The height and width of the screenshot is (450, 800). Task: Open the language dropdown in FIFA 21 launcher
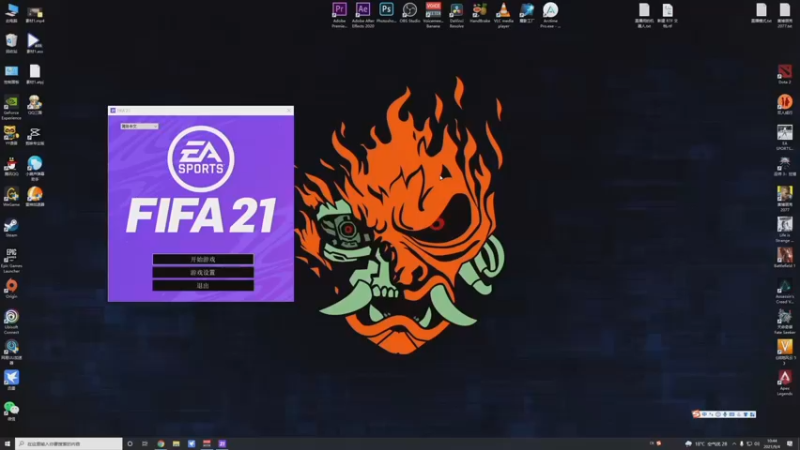[x=139, y=126]
